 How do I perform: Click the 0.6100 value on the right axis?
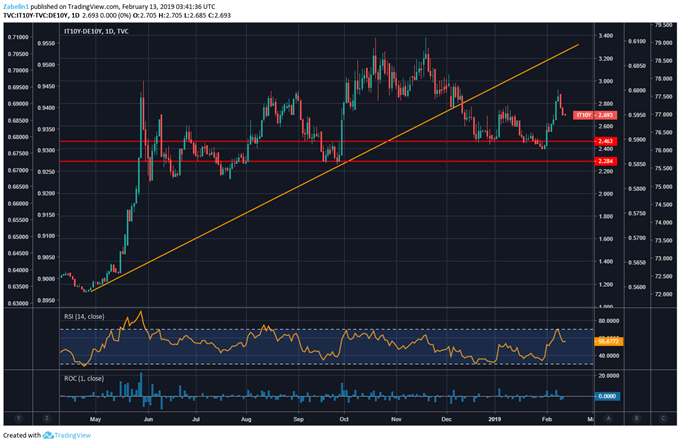pyautogui.click(x=637, y=41)
